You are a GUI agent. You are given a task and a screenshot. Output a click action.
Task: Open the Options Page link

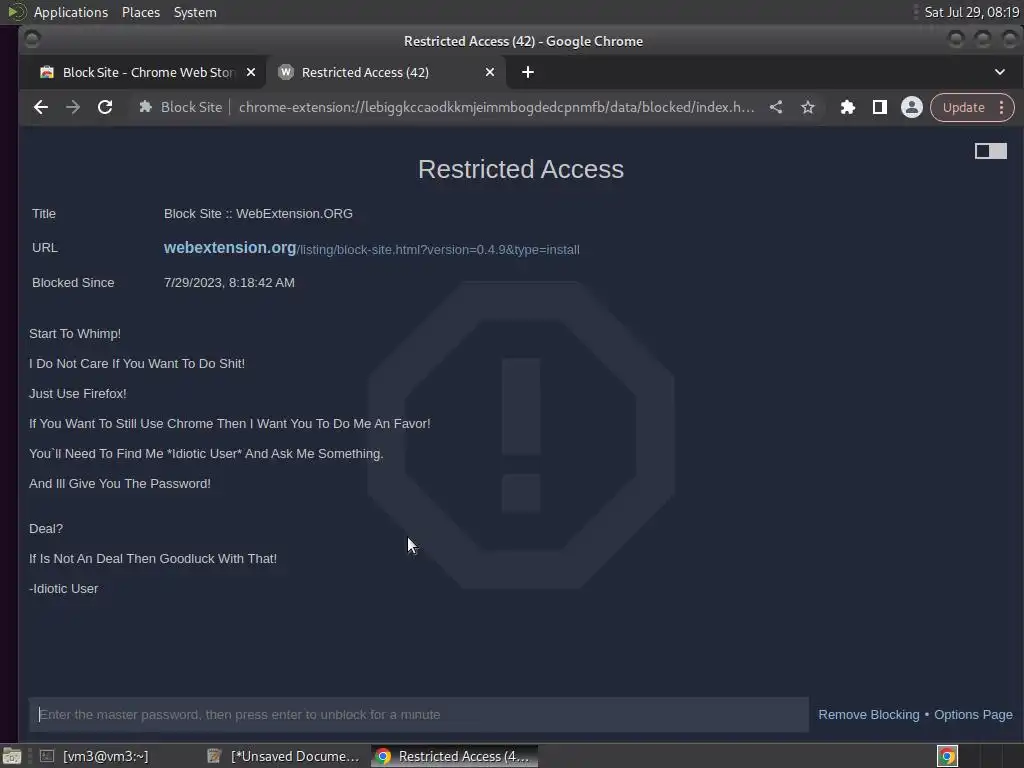[x=973, y=714]
